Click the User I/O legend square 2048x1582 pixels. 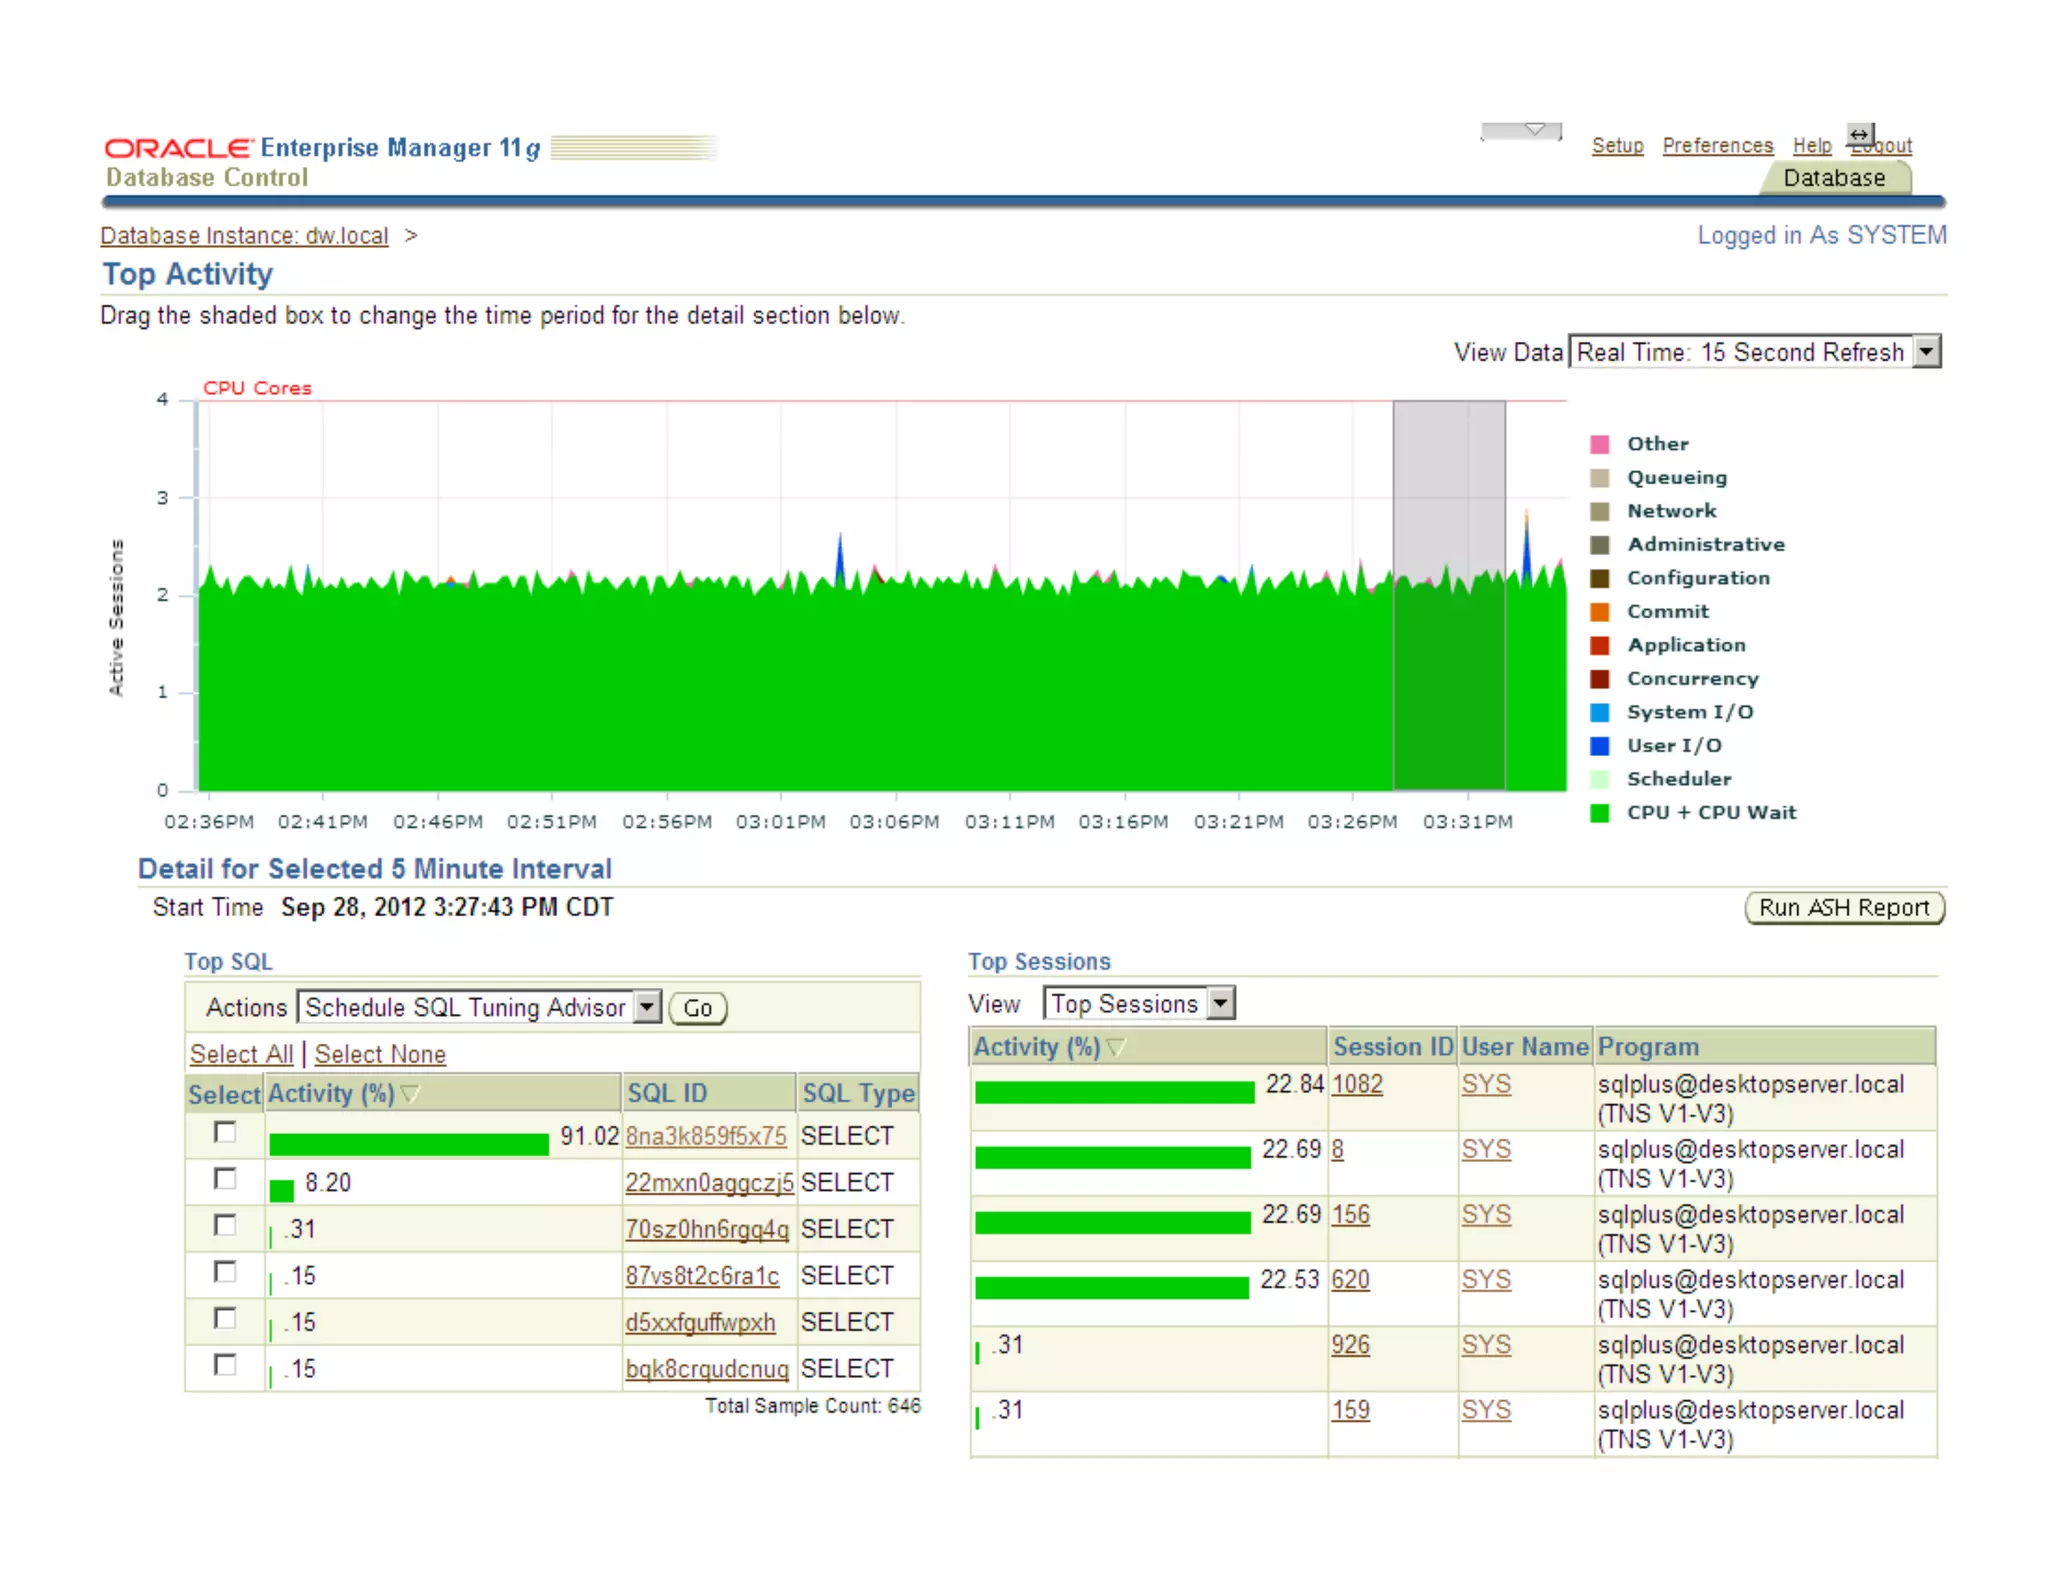tap(1600, 746)
